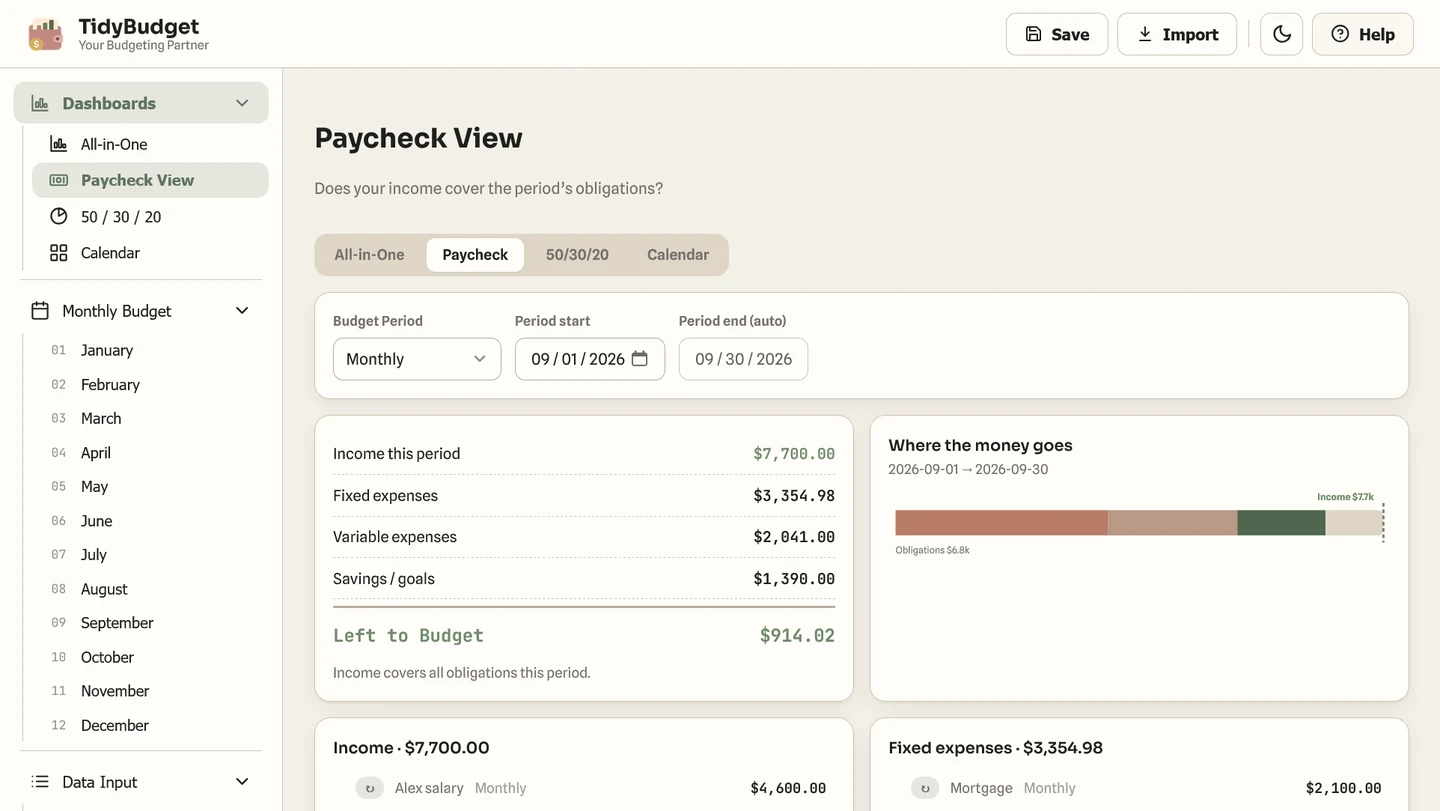
Task: Click the TidyBudget wallet logo icon
Action: tap(45, 34)
